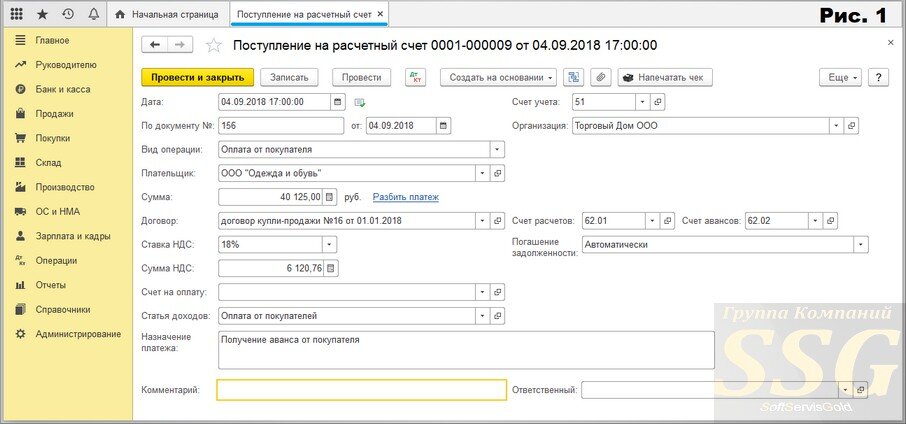The width and height of the screenshot is (906, 424).
Task: Expand Договор dropdown arrow
Action: (x=483, y=221)
